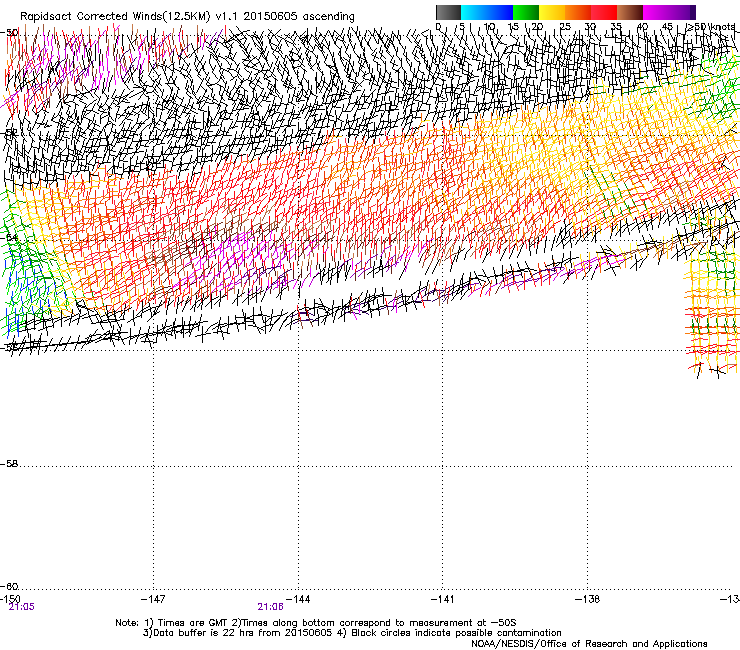
Task: Select the brown 35–40 knots legend segment
Action: pyautogui.click(x=630, y=12)
